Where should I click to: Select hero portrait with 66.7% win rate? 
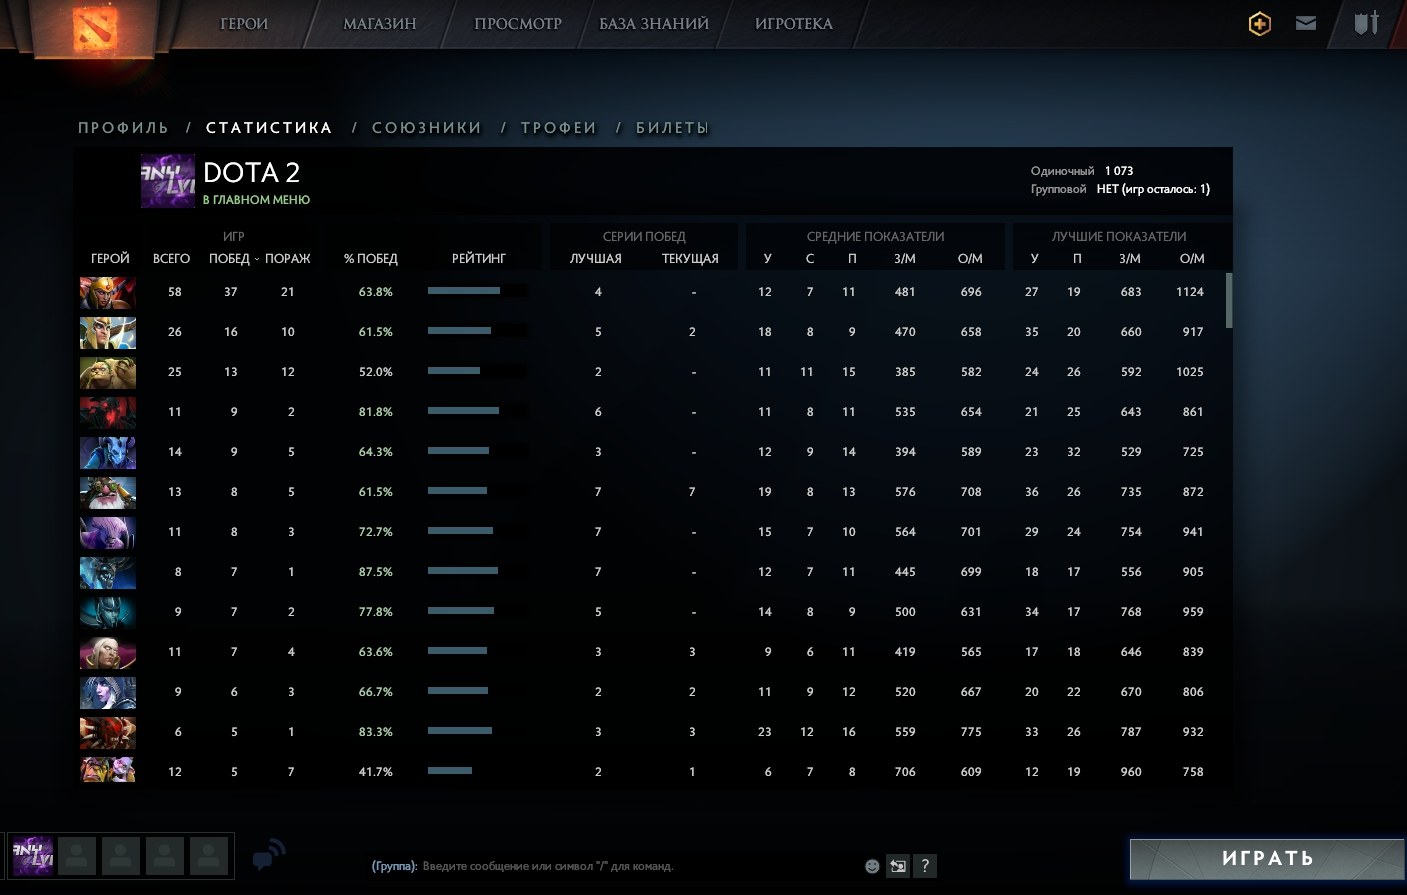(108, 692)
